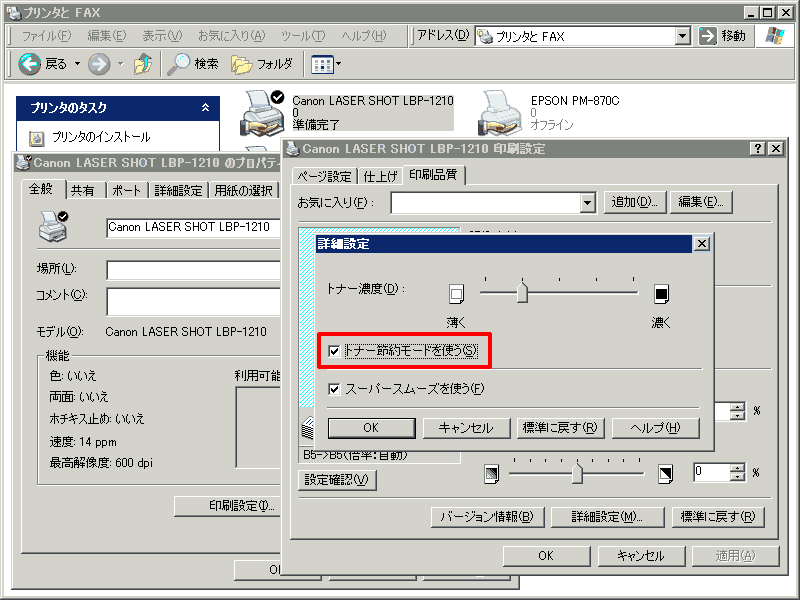Viewport: 800px width, 600px height.
Task: Click the Forward arrow icon
Action: tap(99, 64)
